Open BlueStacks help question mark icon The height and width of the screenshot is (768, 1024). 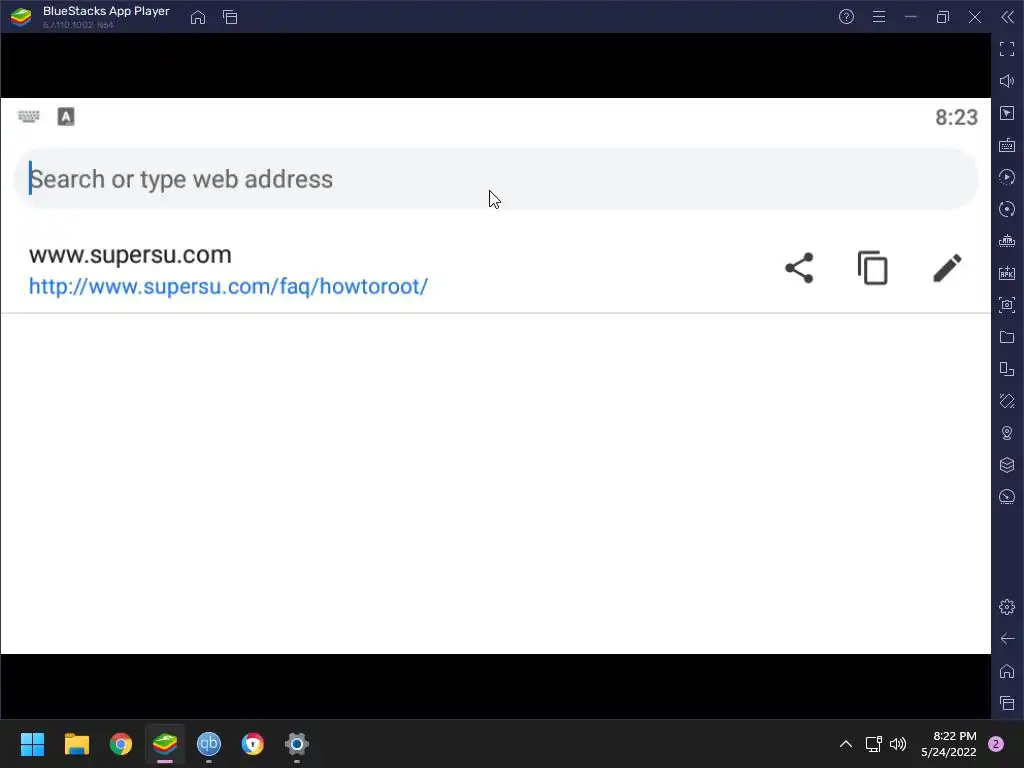(x=846, y=17)
